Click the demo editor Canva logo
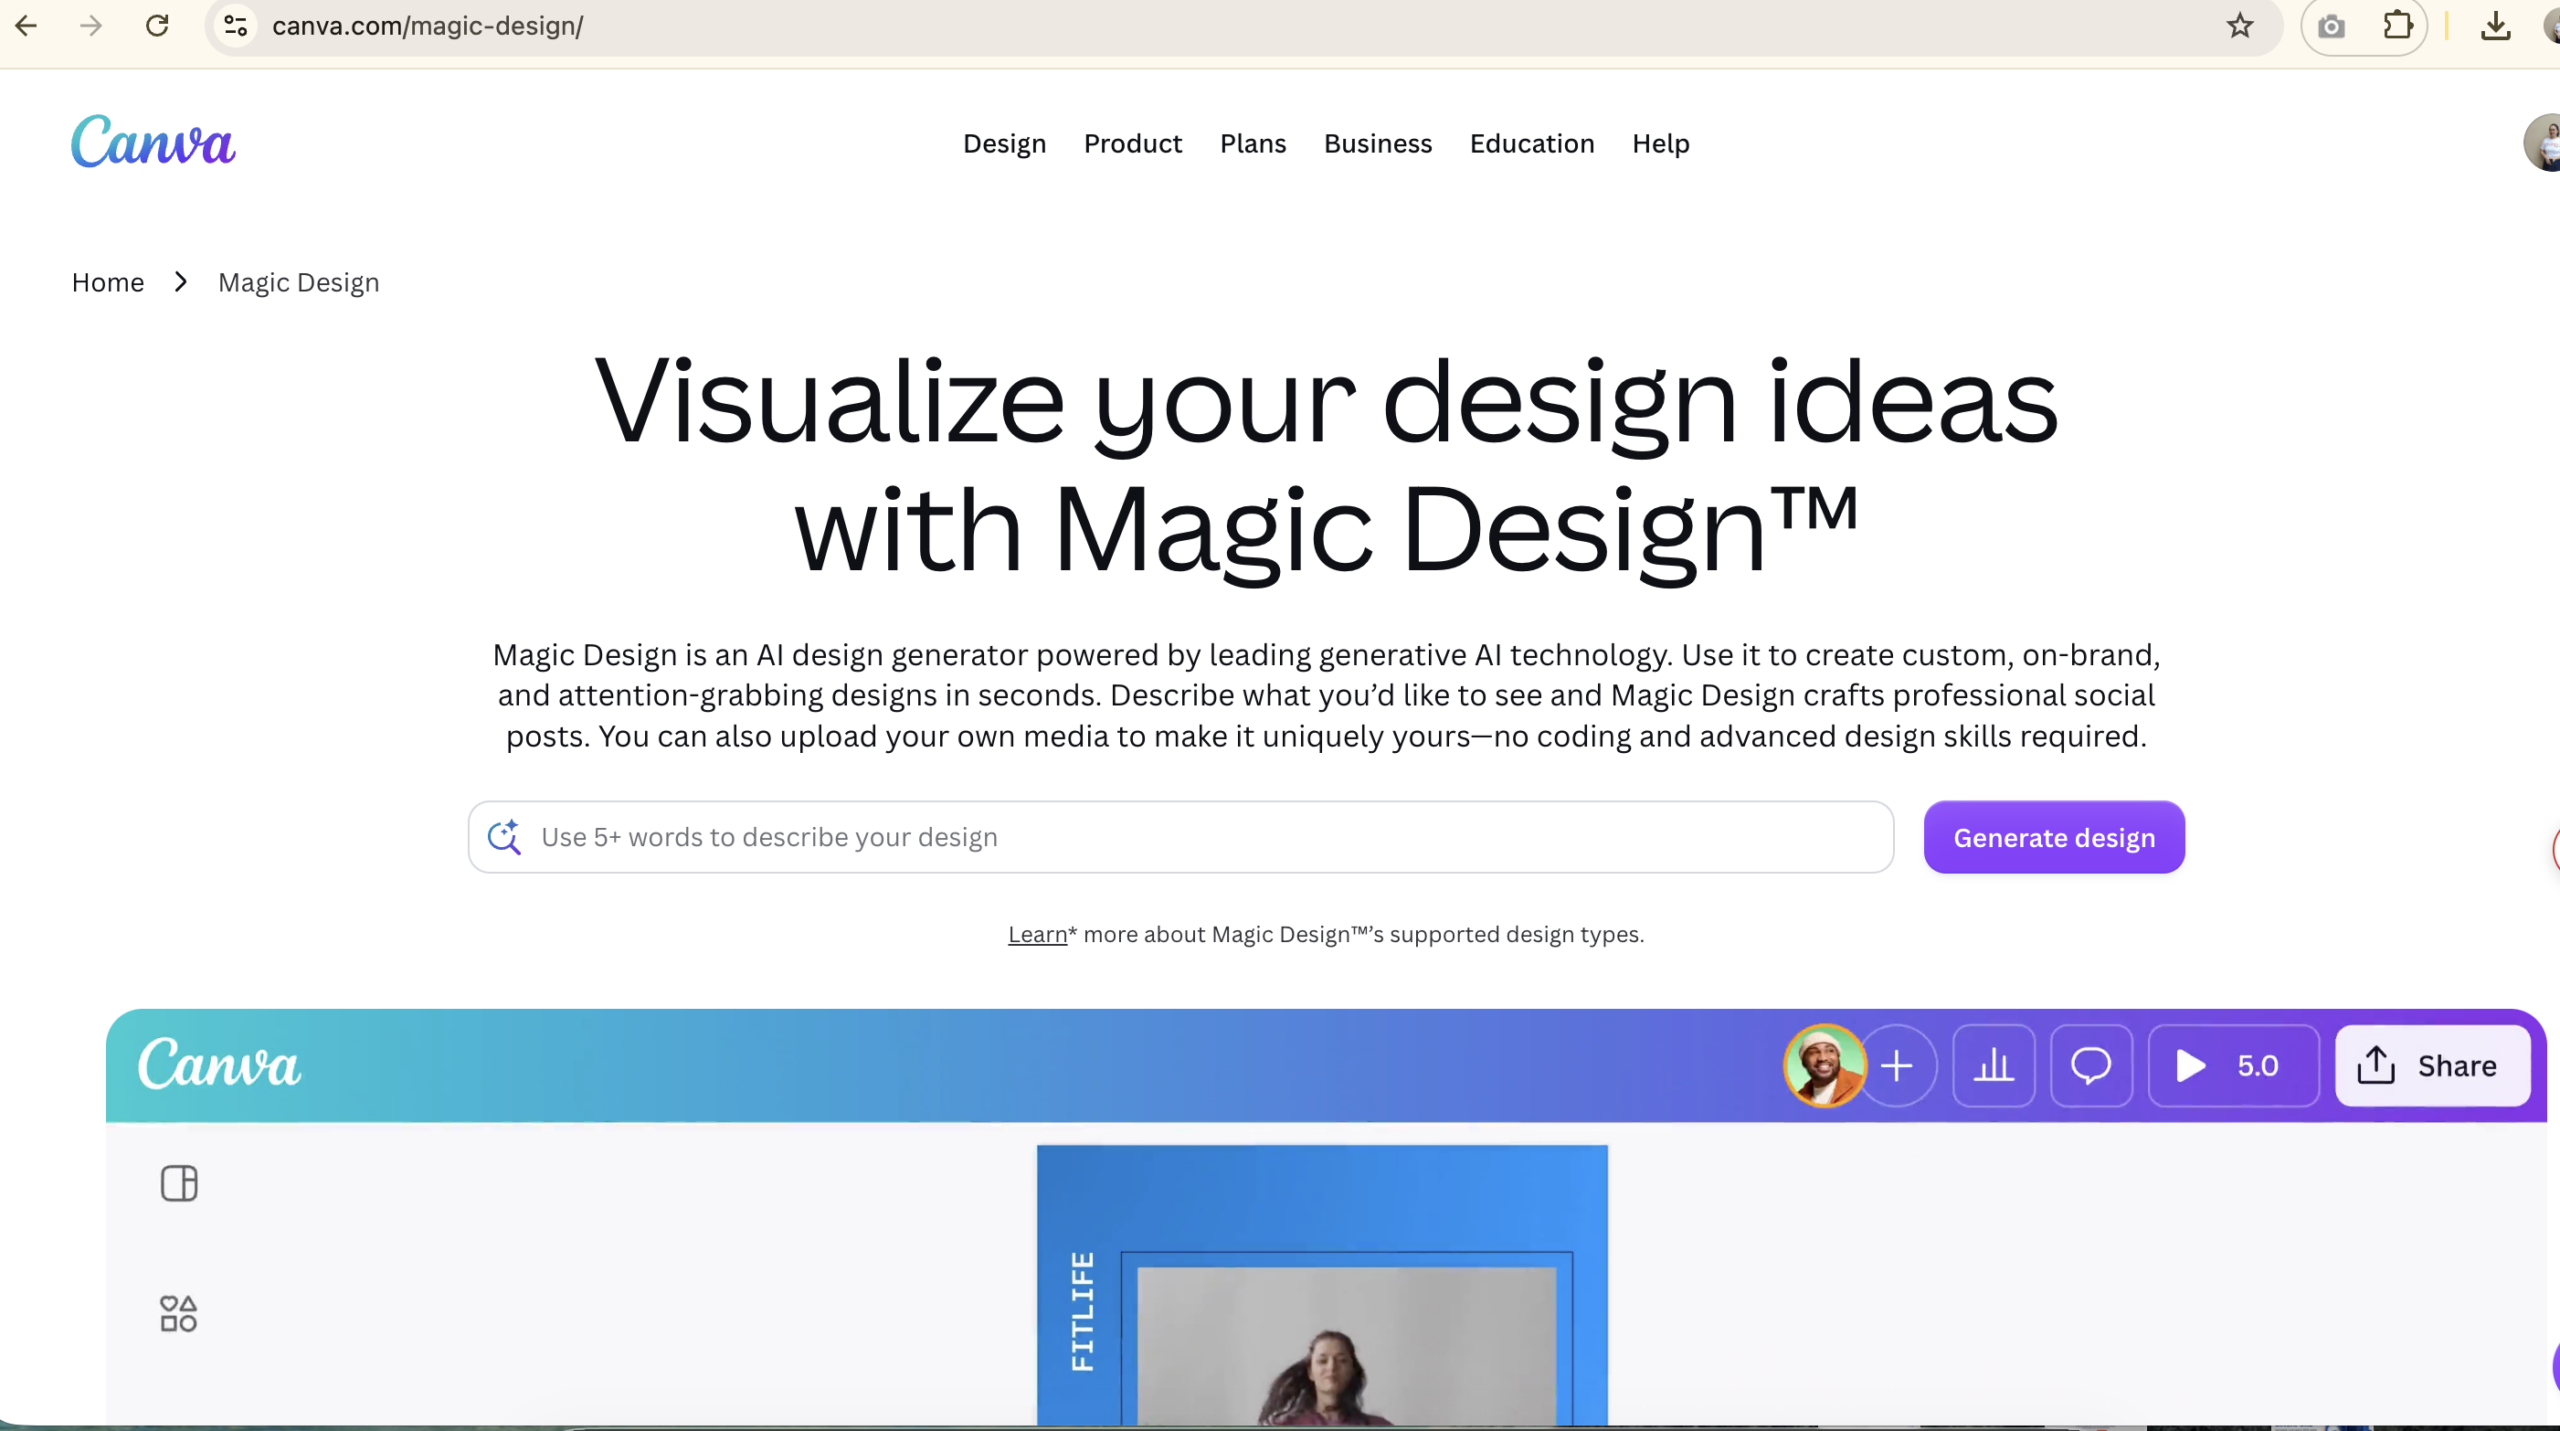This screenshot has height=1431, width=2560. tap(219, 1064)
